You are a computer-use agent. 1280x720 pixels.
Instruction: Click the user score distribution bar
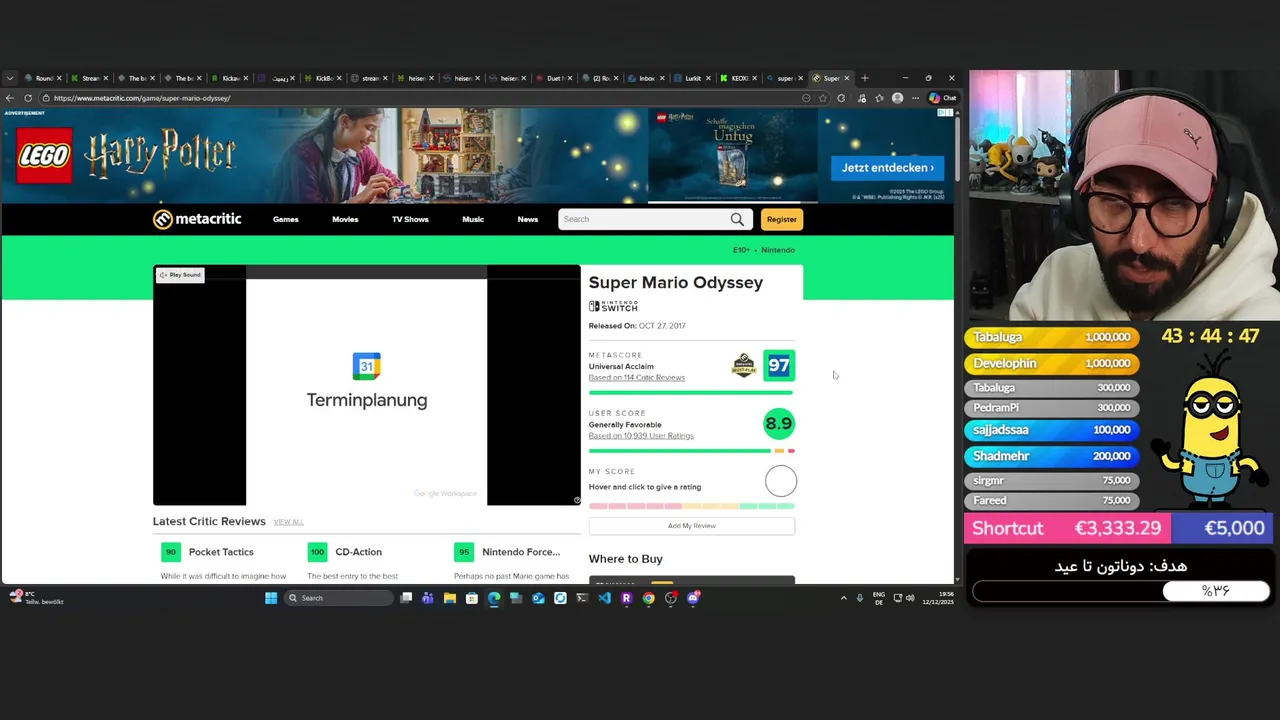tap(692, 451)
